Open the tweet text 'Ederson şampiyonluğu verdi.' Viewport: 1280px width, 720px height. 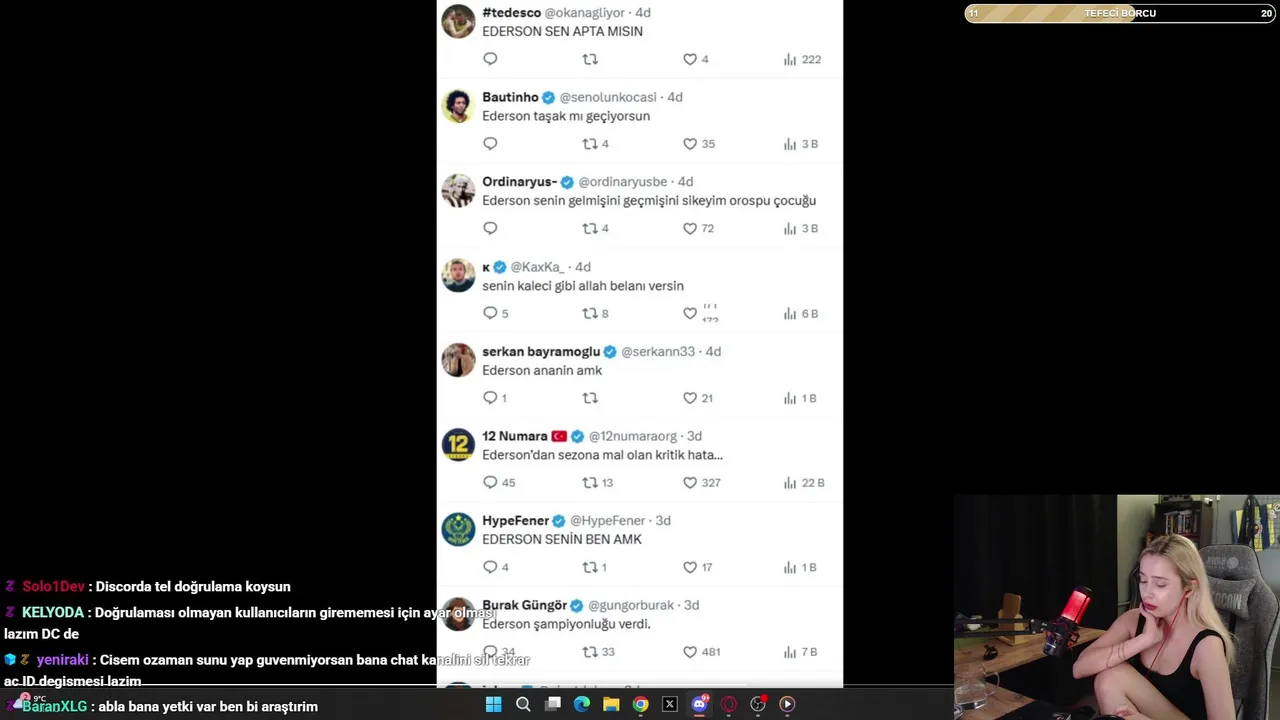(566, 624)
